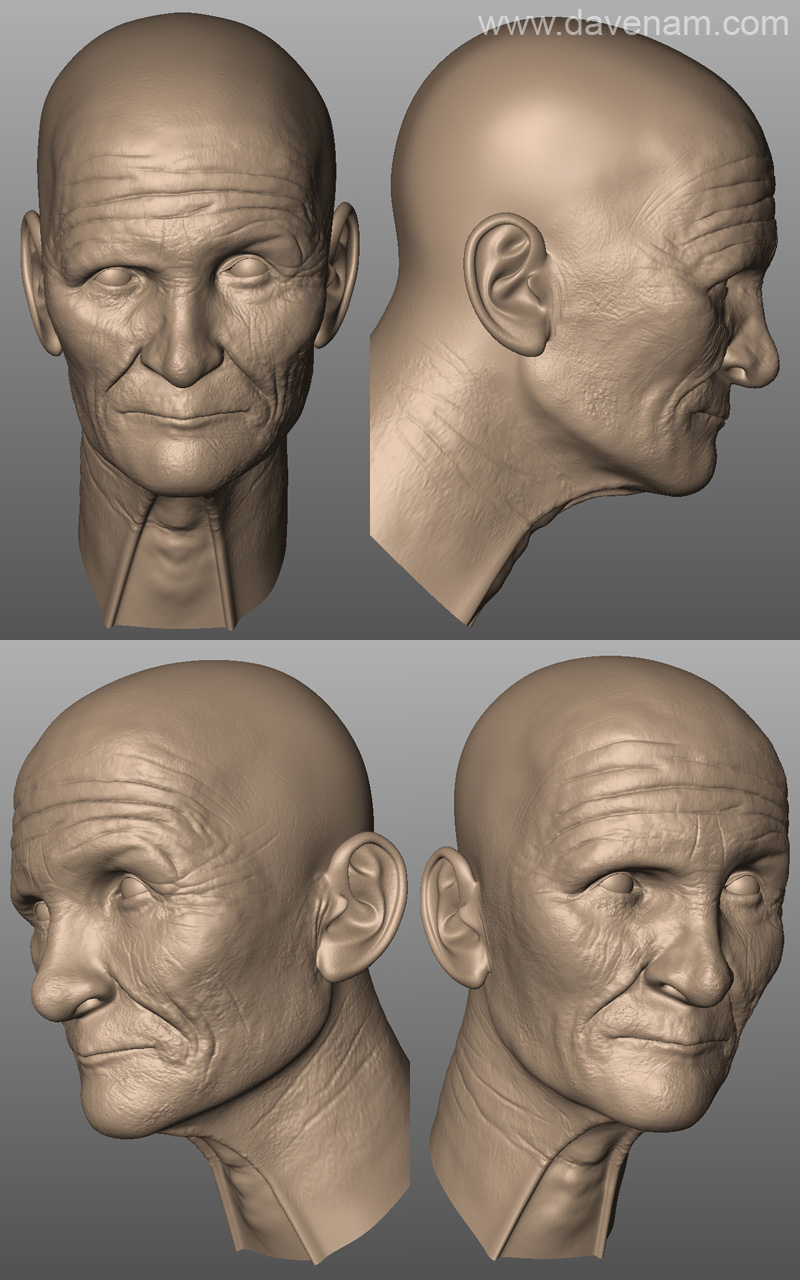Click the mouth of the bottom-right head

point(665,1042)
